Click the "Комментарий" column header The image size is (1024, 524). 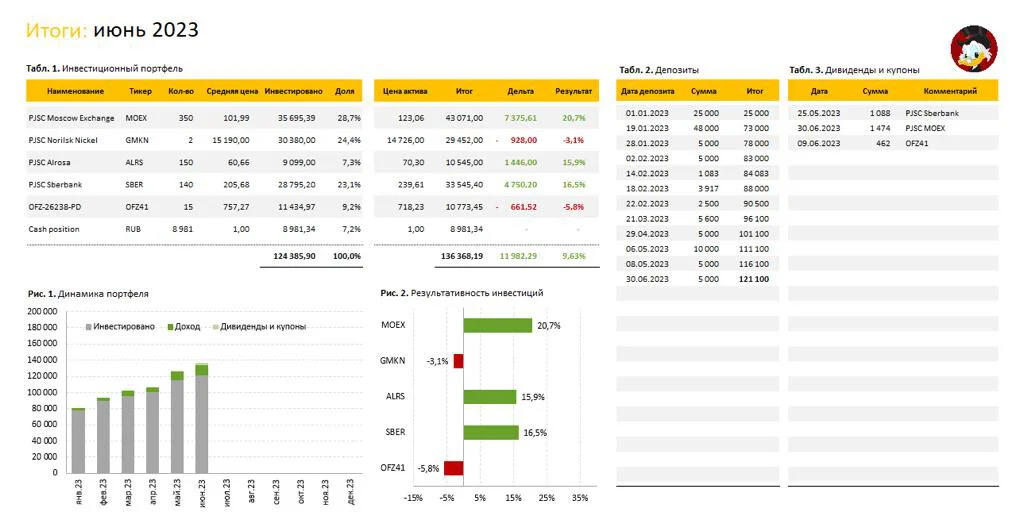[950, 91]
